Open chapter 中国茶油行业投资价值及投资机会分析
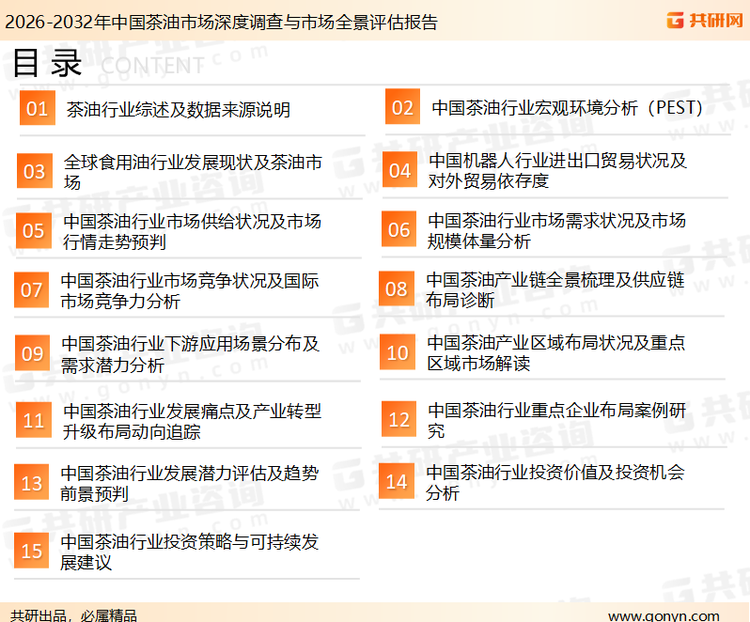 [x=555, y=482]
